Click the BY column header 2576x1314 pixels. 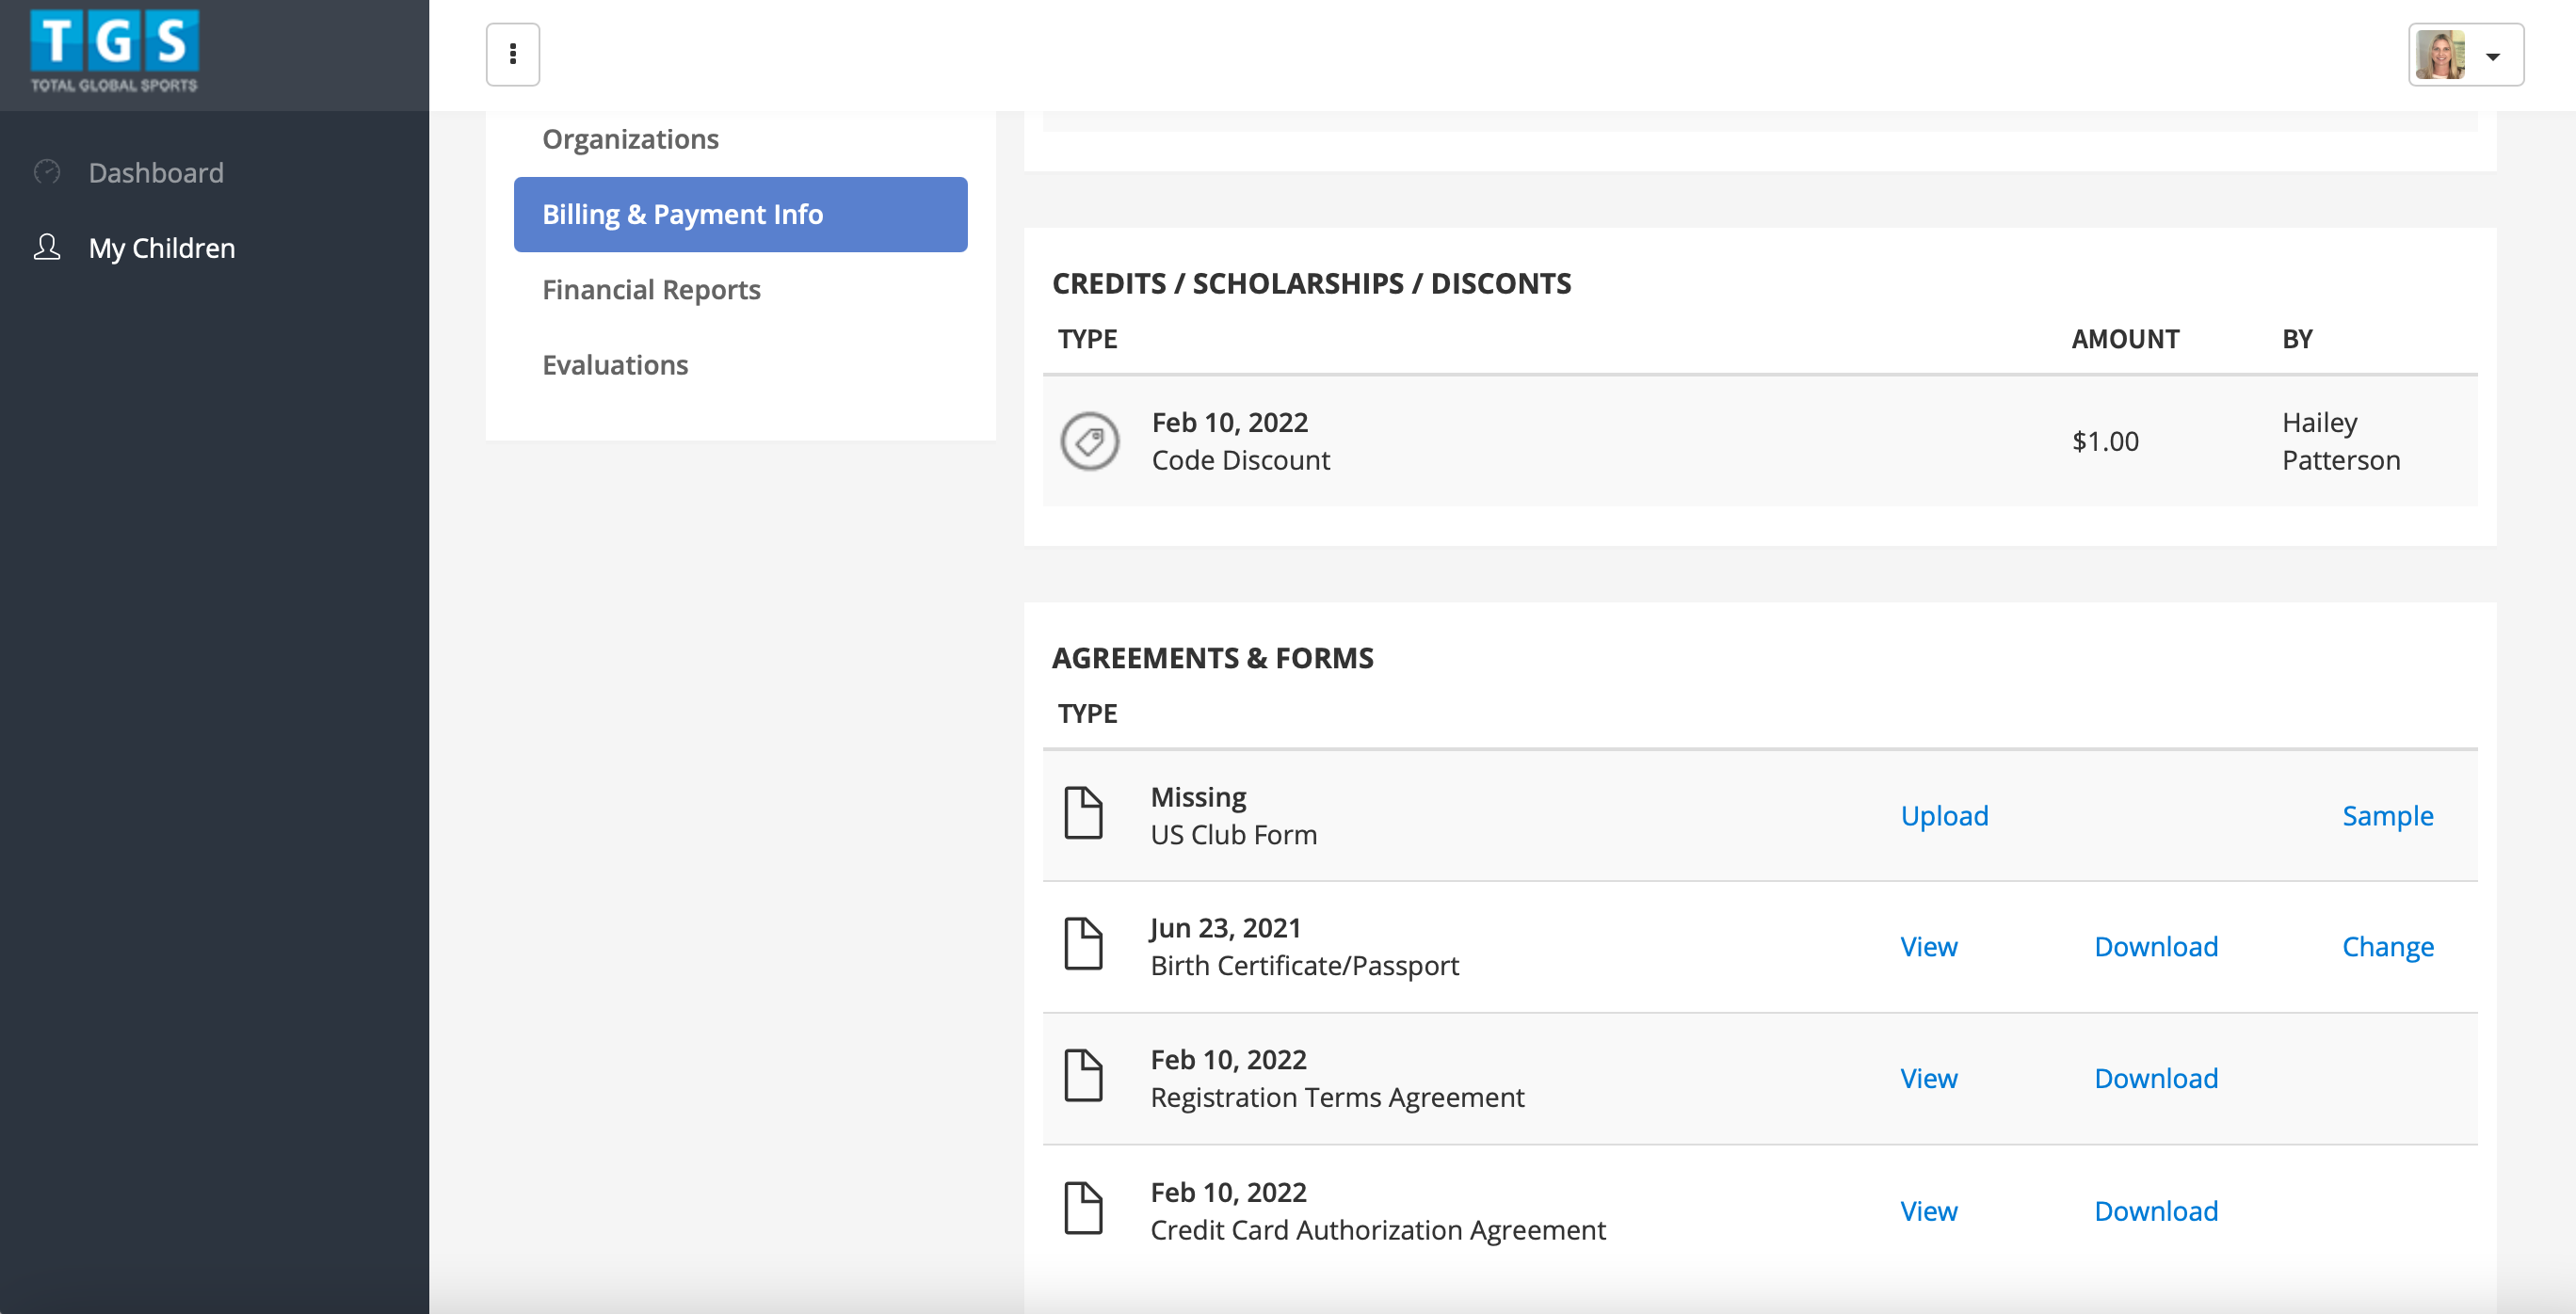2297,339
